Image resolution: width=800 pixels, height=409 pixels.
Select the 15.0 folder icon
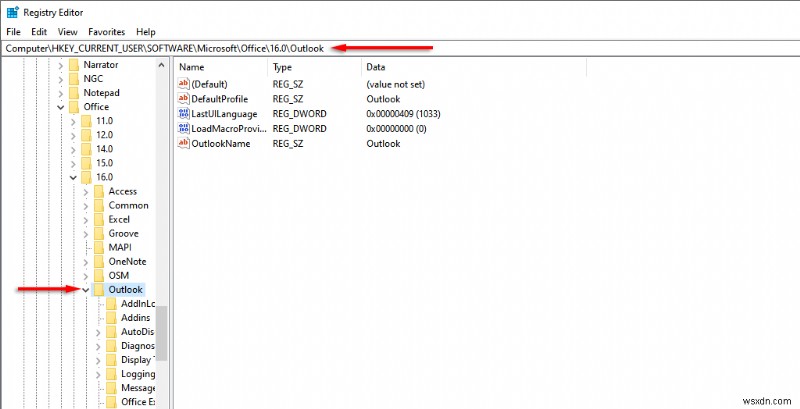(x=87, y=163)
